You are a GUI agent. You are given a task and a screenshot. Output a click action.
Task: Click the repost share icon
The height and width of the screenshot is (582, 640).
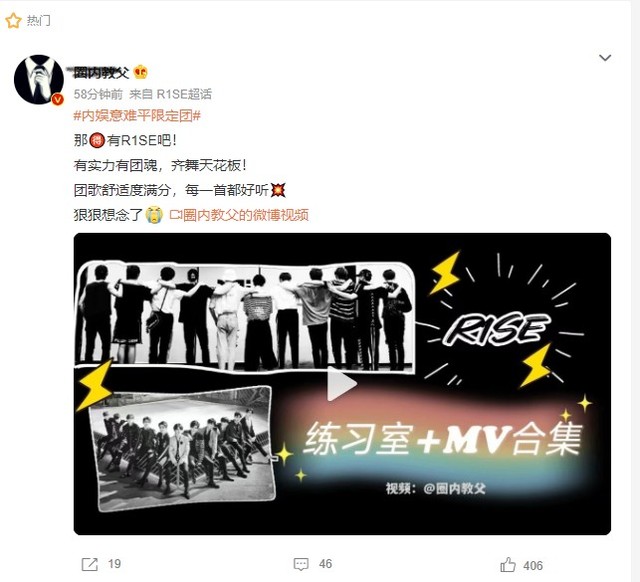coord(90,564)
